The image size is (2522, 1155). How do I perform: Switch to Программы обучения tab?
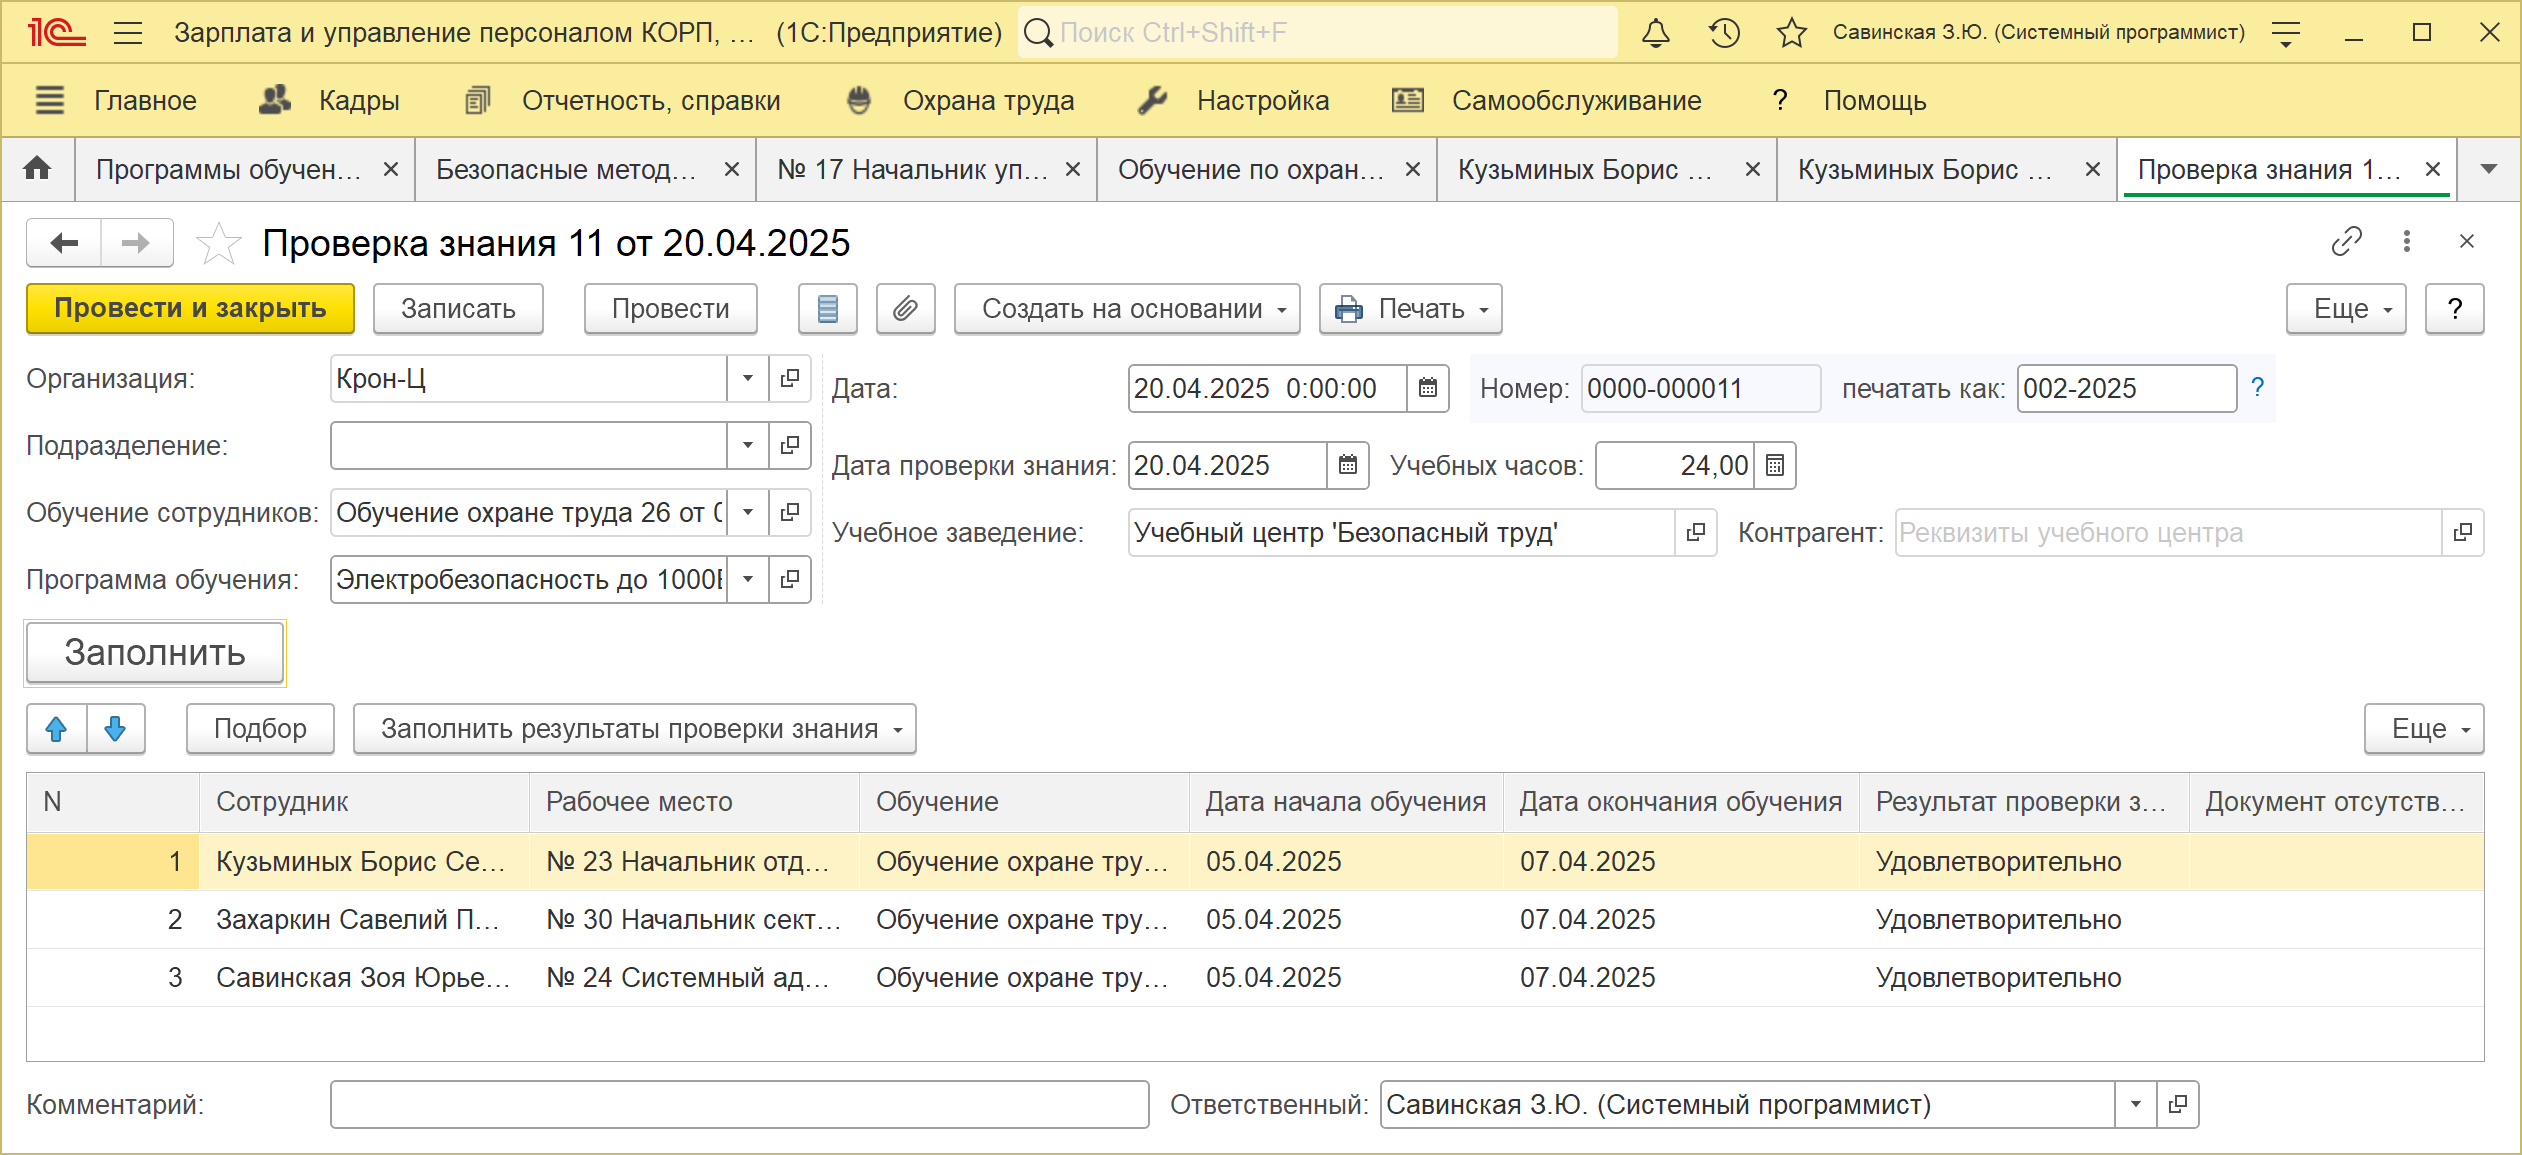click(228, 170)
